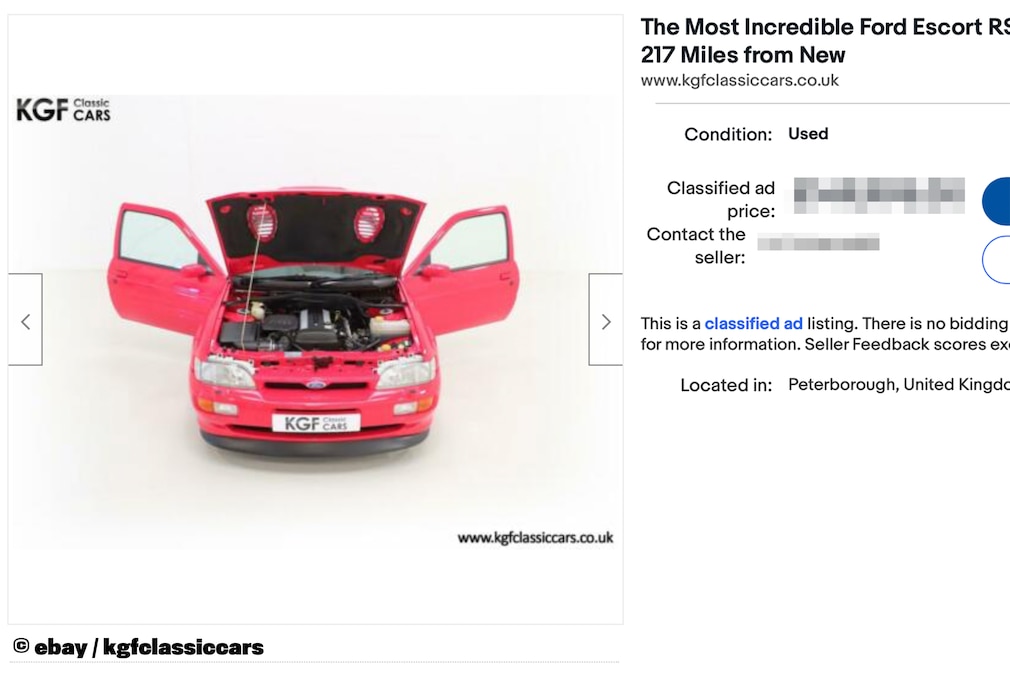
Task: Click the blurred seller contact details
Action: 818,242
